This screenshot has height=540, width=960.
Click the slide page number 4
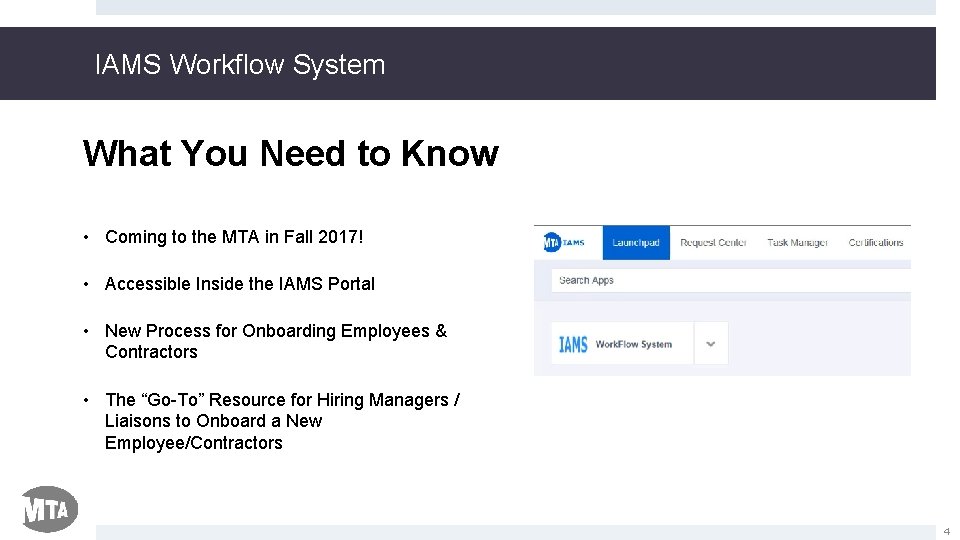947,531
